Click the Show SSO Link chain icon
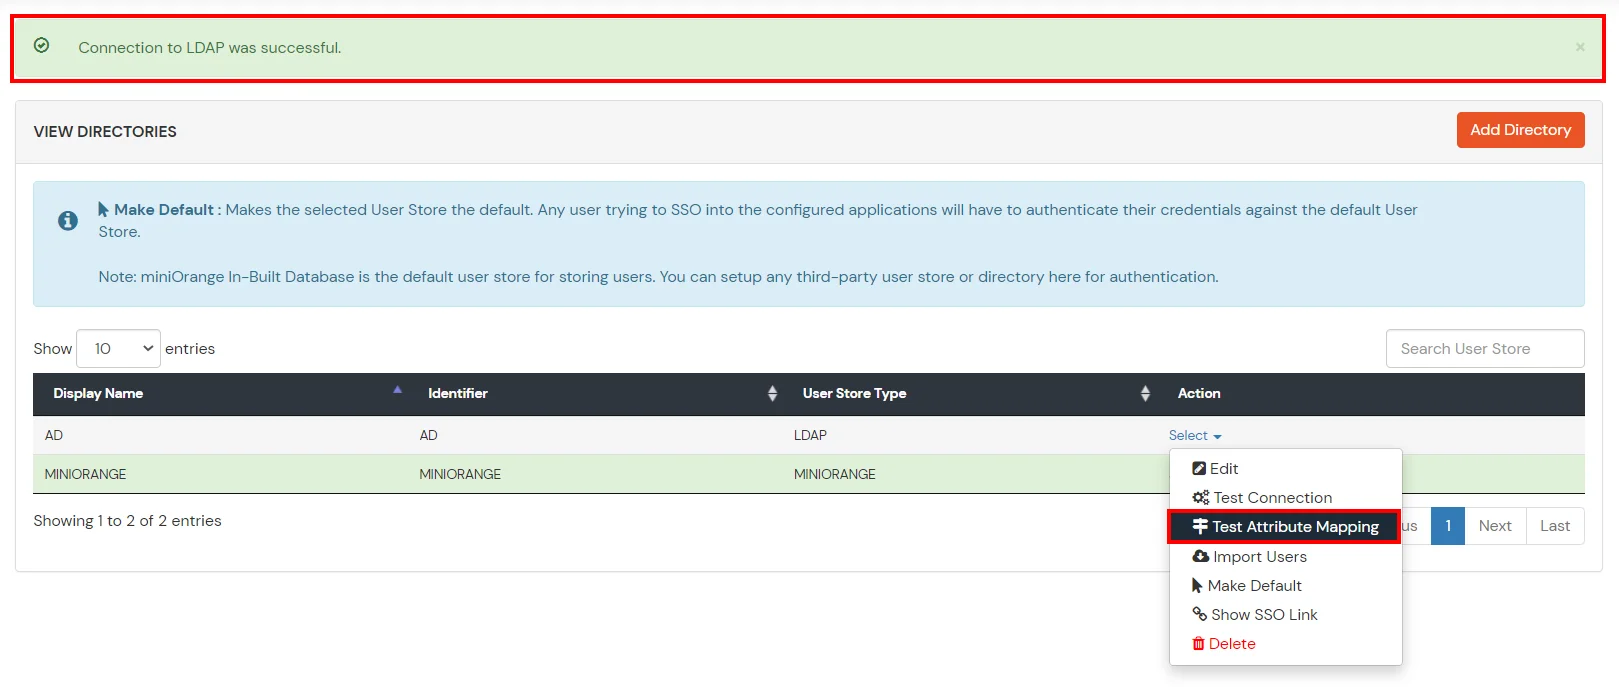The height and width of the screenshot is (687, 1619). (x=1199, y=614)
